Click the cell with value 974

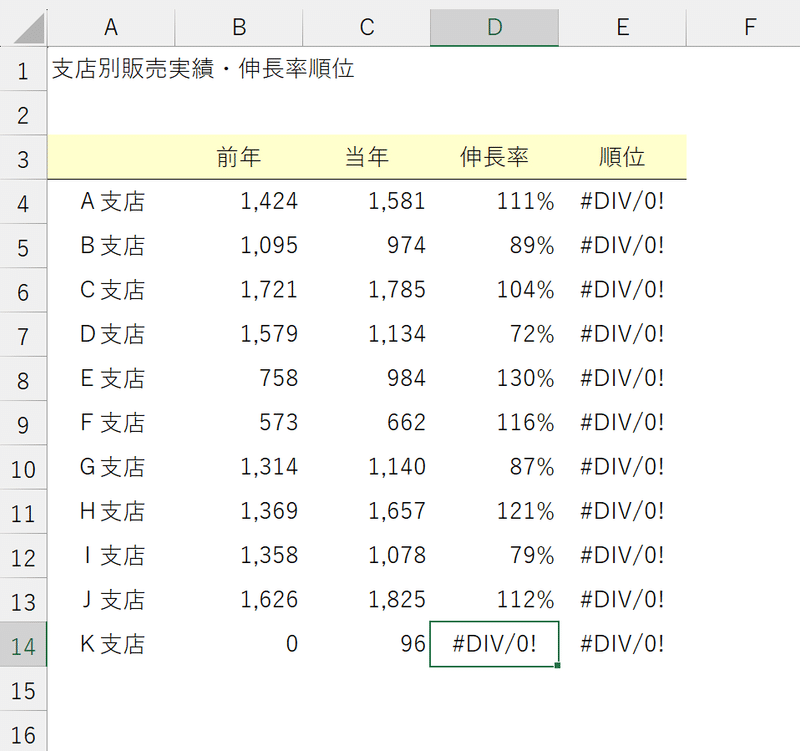367,246
